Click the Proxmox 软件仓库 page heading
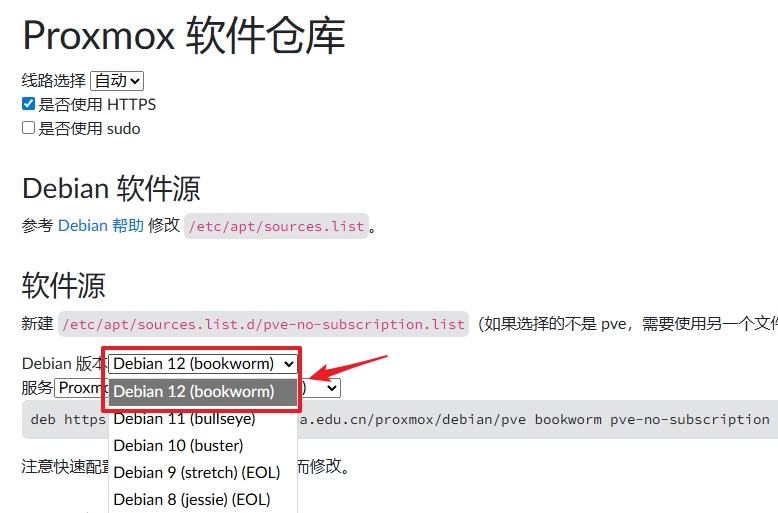Image resolution: width=778 pixels, height=513 pixels. tap(184, 35)
